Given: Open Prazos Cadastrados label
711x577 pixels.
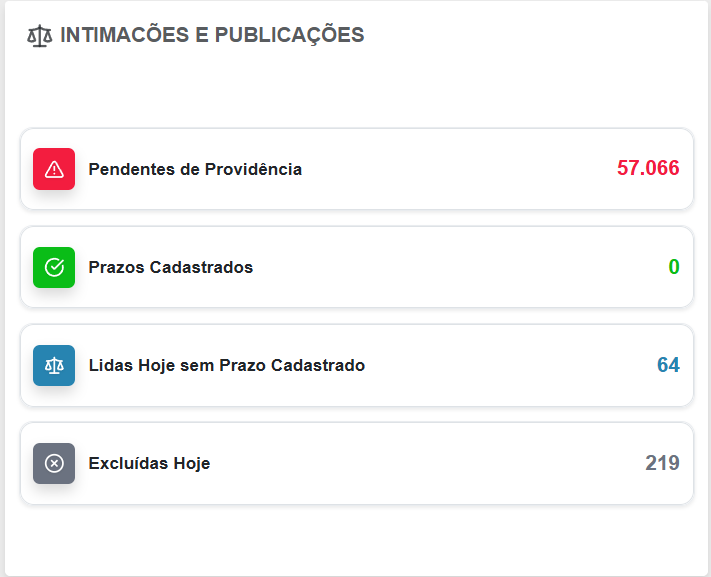Looking at the screenshot, I should pyautogui.click(x=170, y=267).
